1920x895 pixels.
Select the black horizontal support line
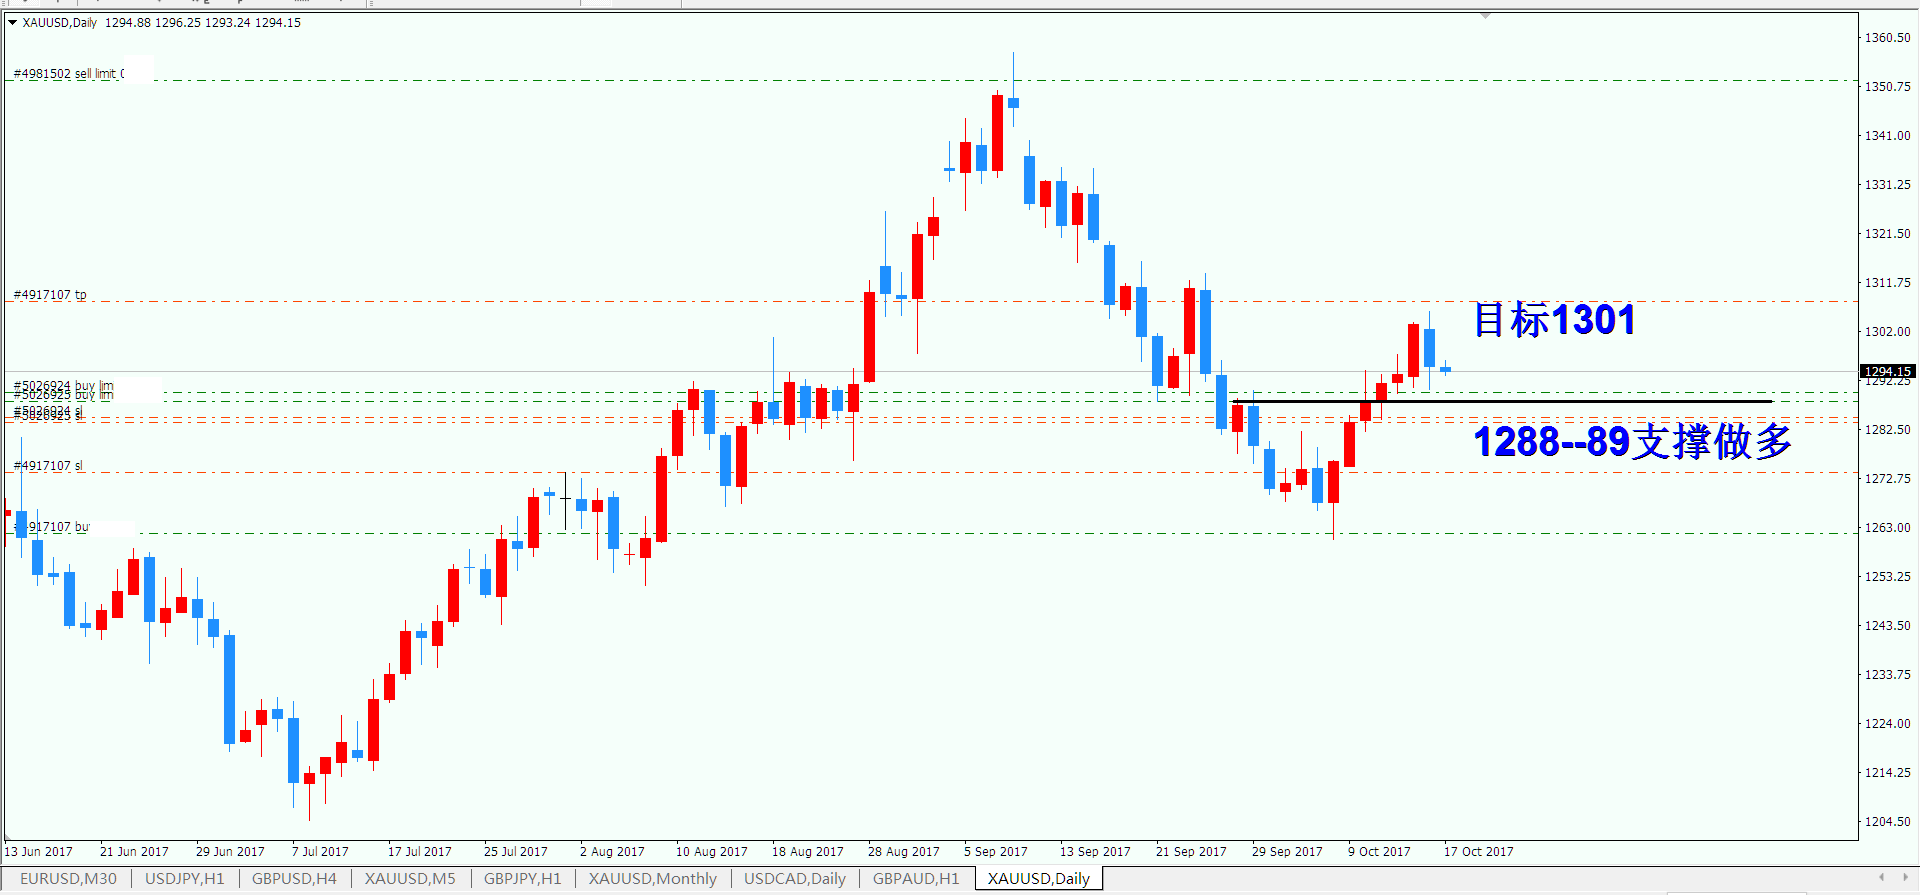tap(1502, 402)
